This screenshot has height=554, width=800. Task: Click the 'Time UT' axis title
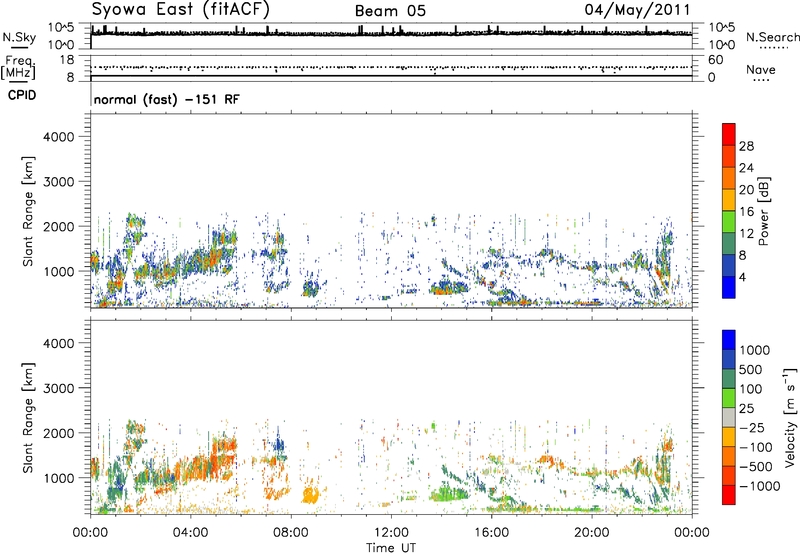click(391, 548)
